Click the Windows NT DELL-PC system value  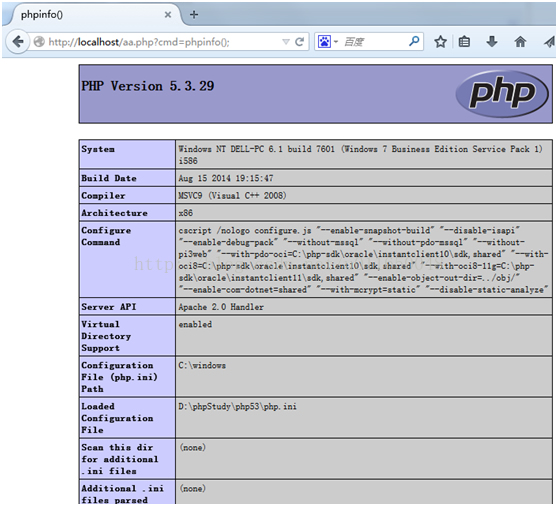coord(360,155)
